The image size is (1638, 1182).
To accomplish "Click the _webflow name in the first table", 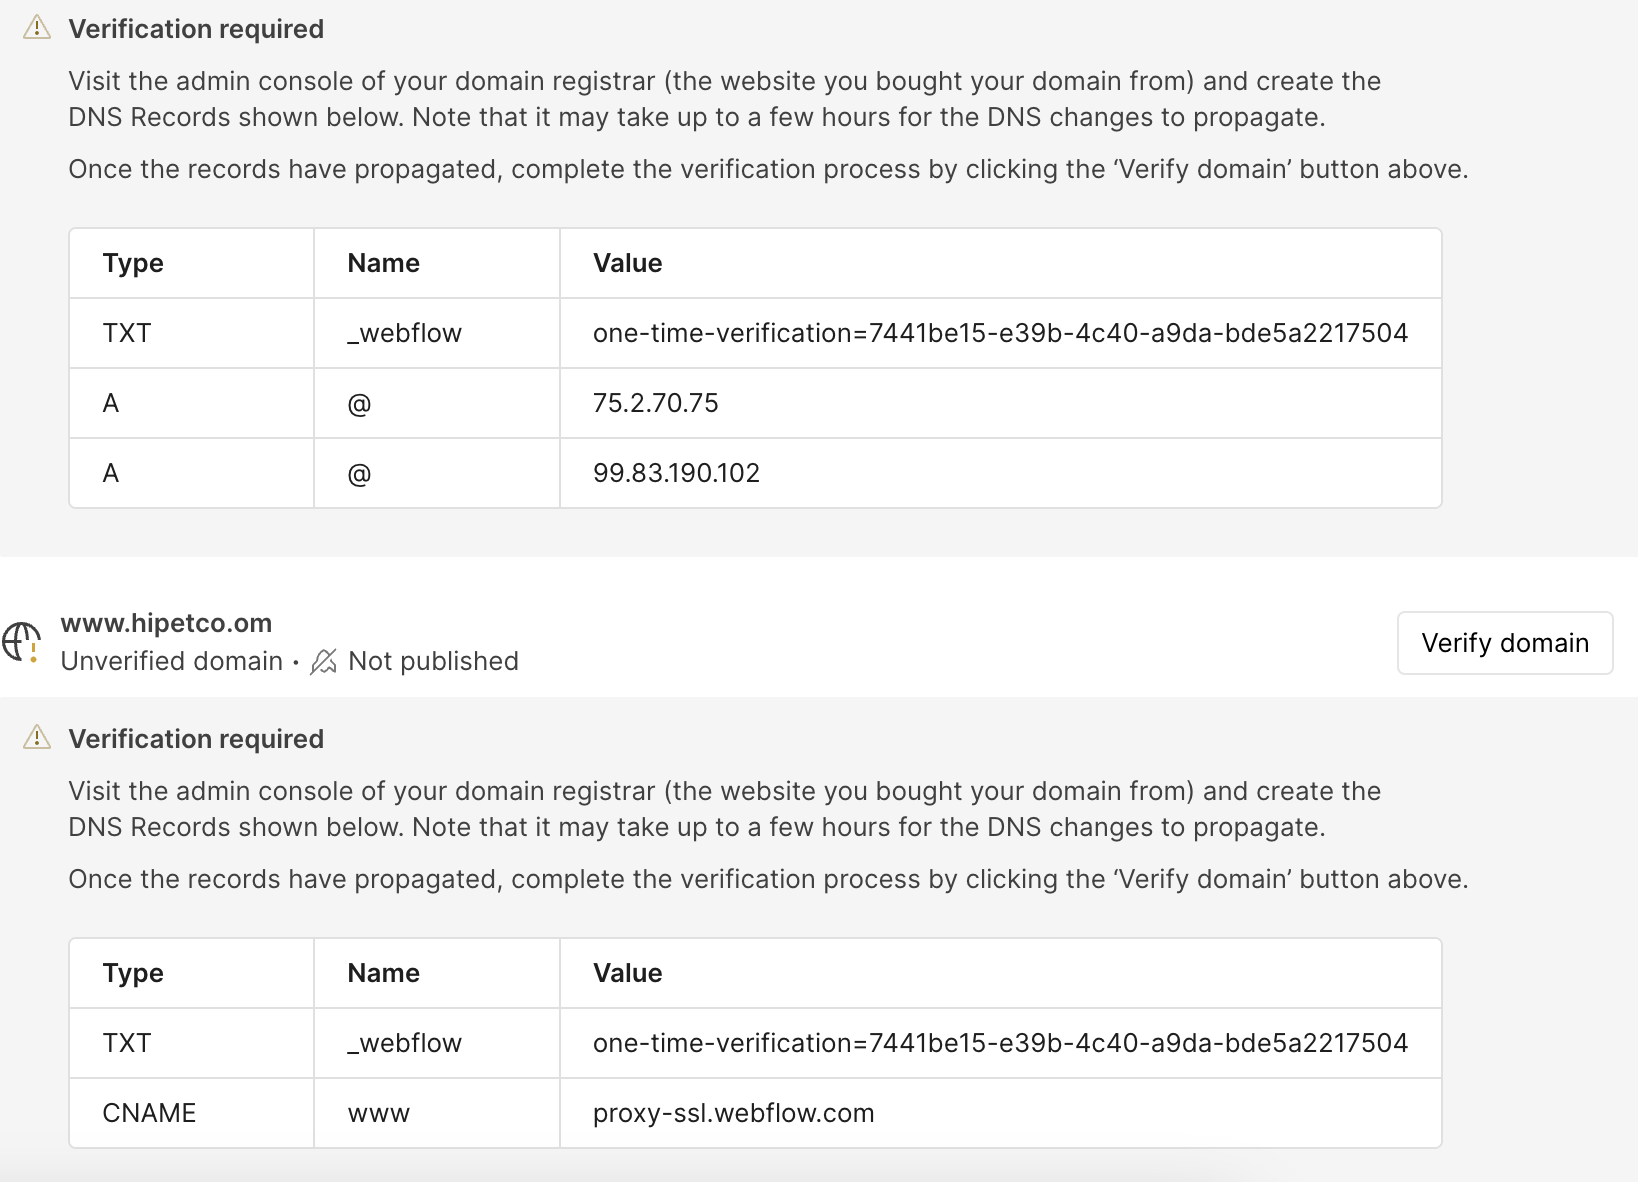I will (403, 333).
